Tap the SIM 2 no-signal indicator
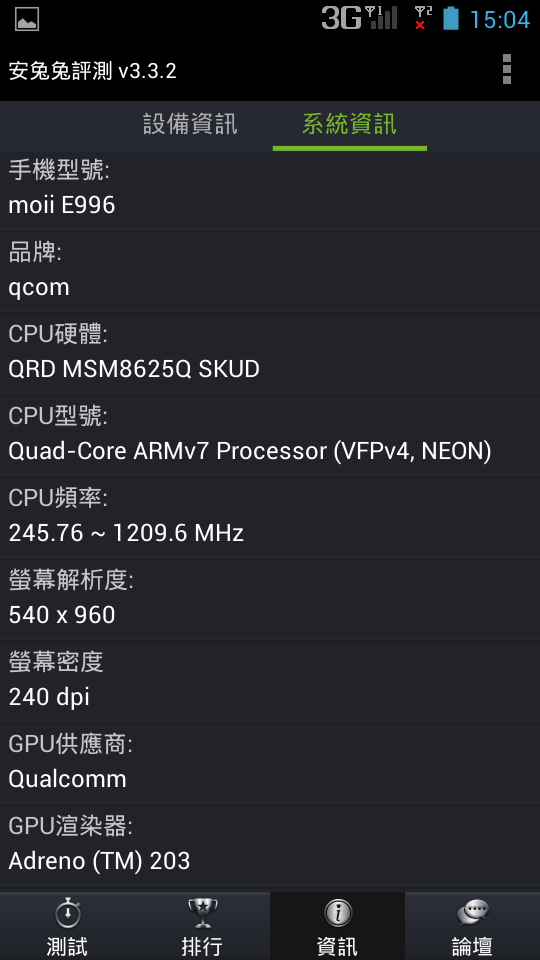 tap(423, 18)
